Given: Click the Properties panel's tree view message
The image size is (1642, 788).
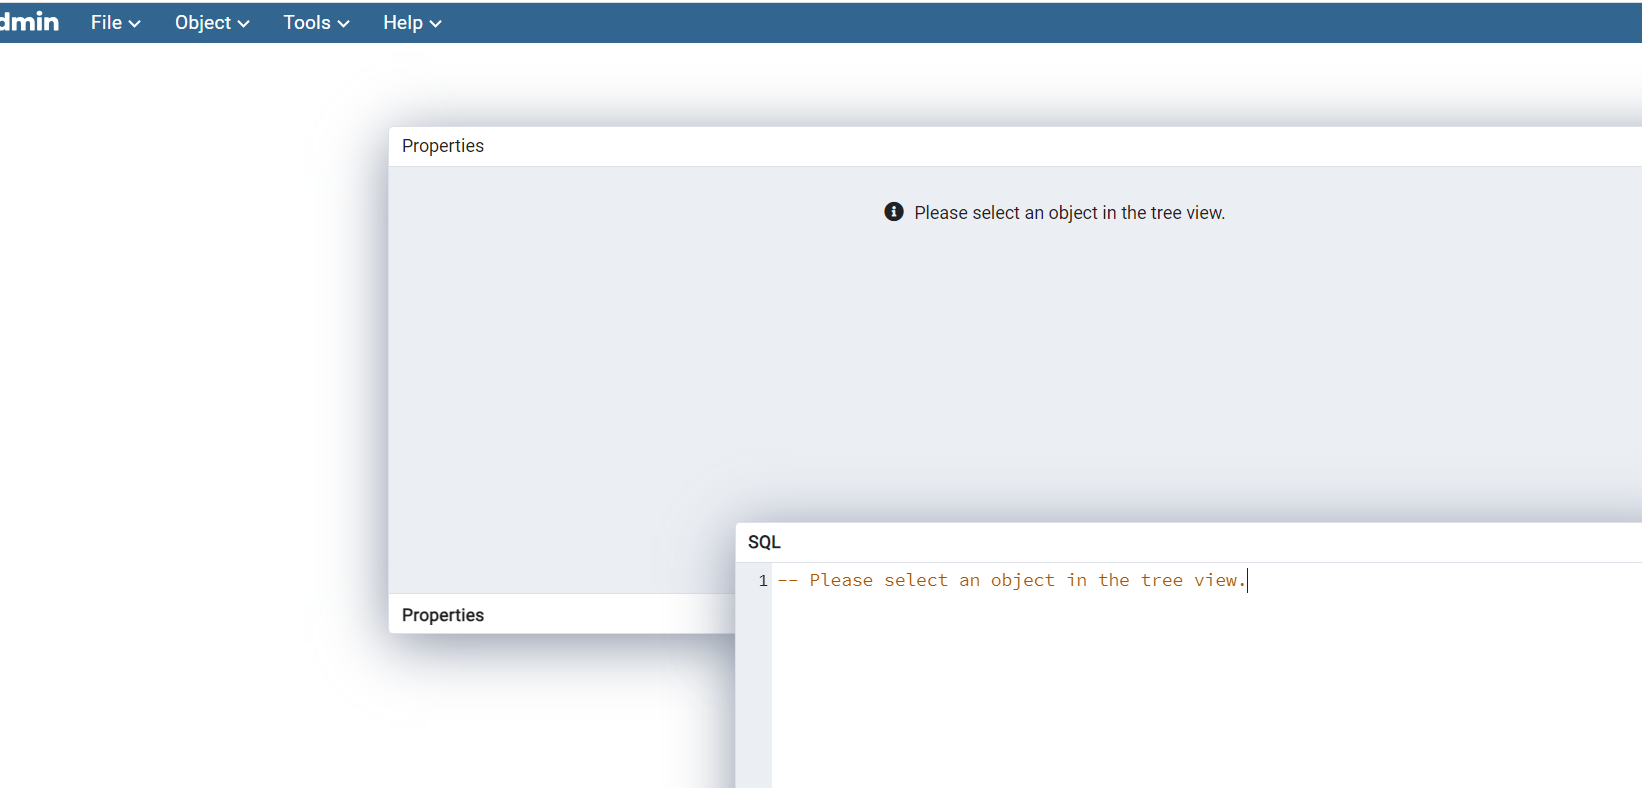Looking at the screenshot, I should pyautogui.click(x=1069, y=213).
